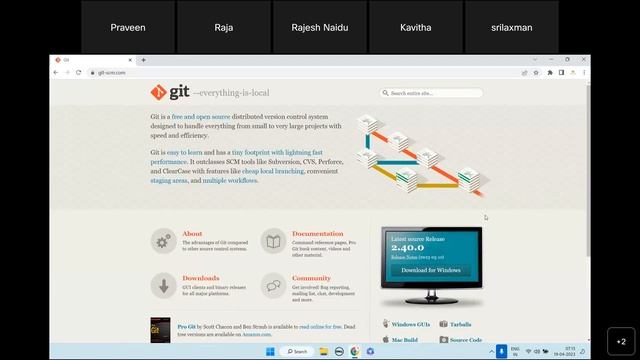Open the About section link
This screenshot has width=640, height=360.
pos(192,233)
